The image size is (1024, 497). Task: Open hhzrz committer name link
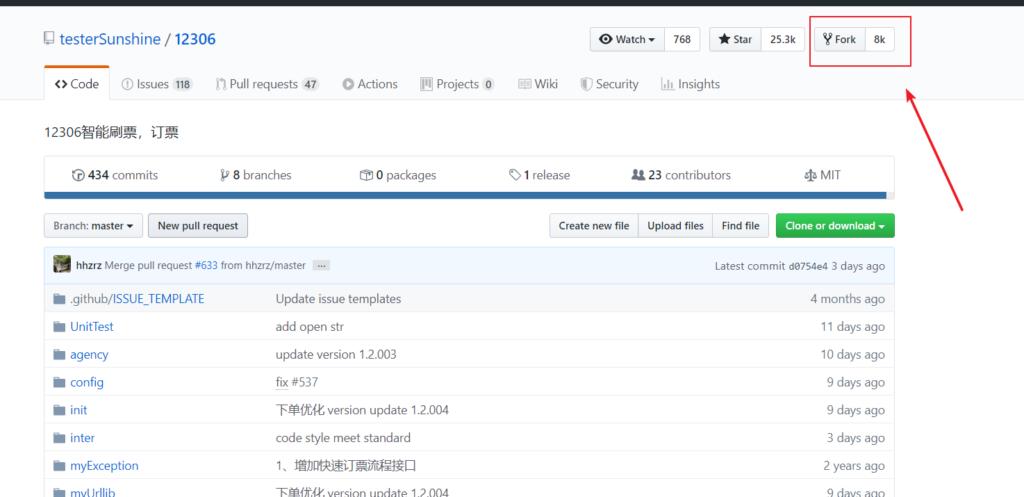tap(89, 265)
